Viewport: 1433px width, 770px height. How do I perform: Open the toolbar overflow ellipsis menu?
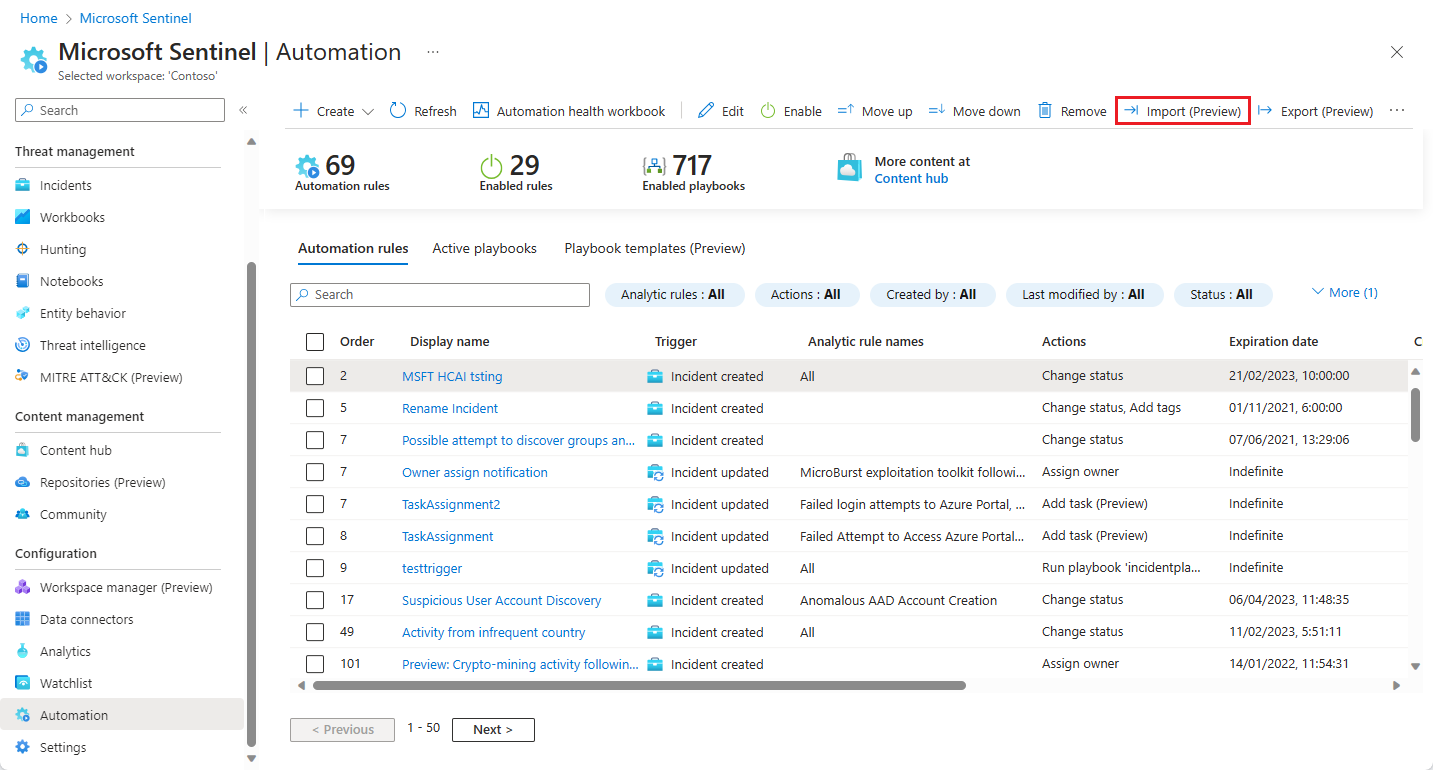tap(1397, 111)
